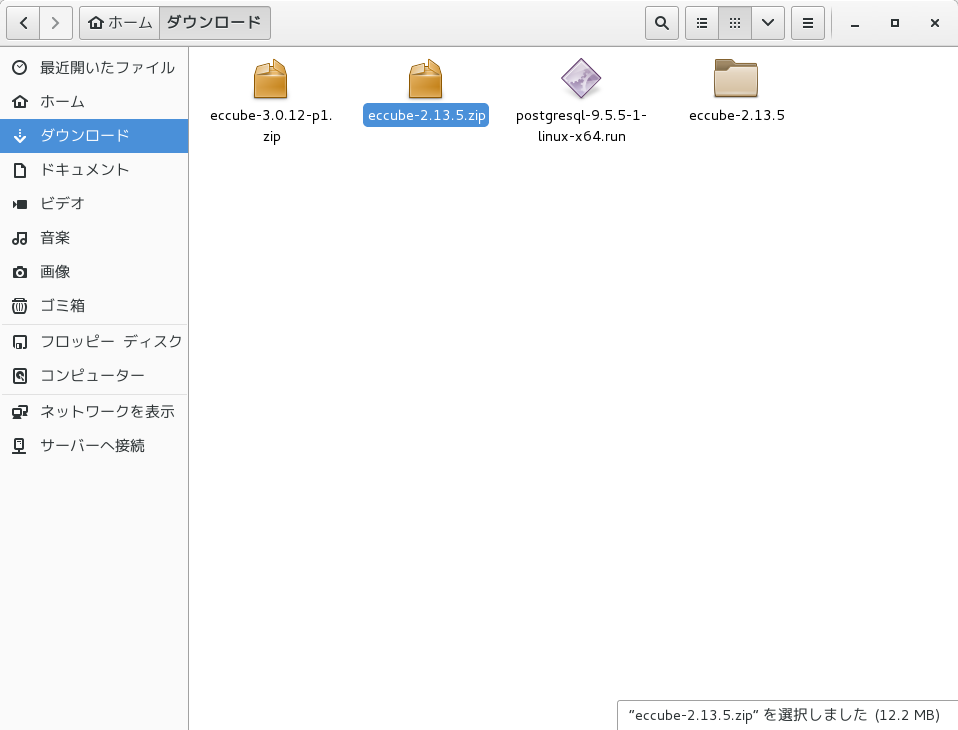Select ダウンロード in the path bar
Image resolution: width=958 pixels, height=730 pixels.
tap(214, 23)
